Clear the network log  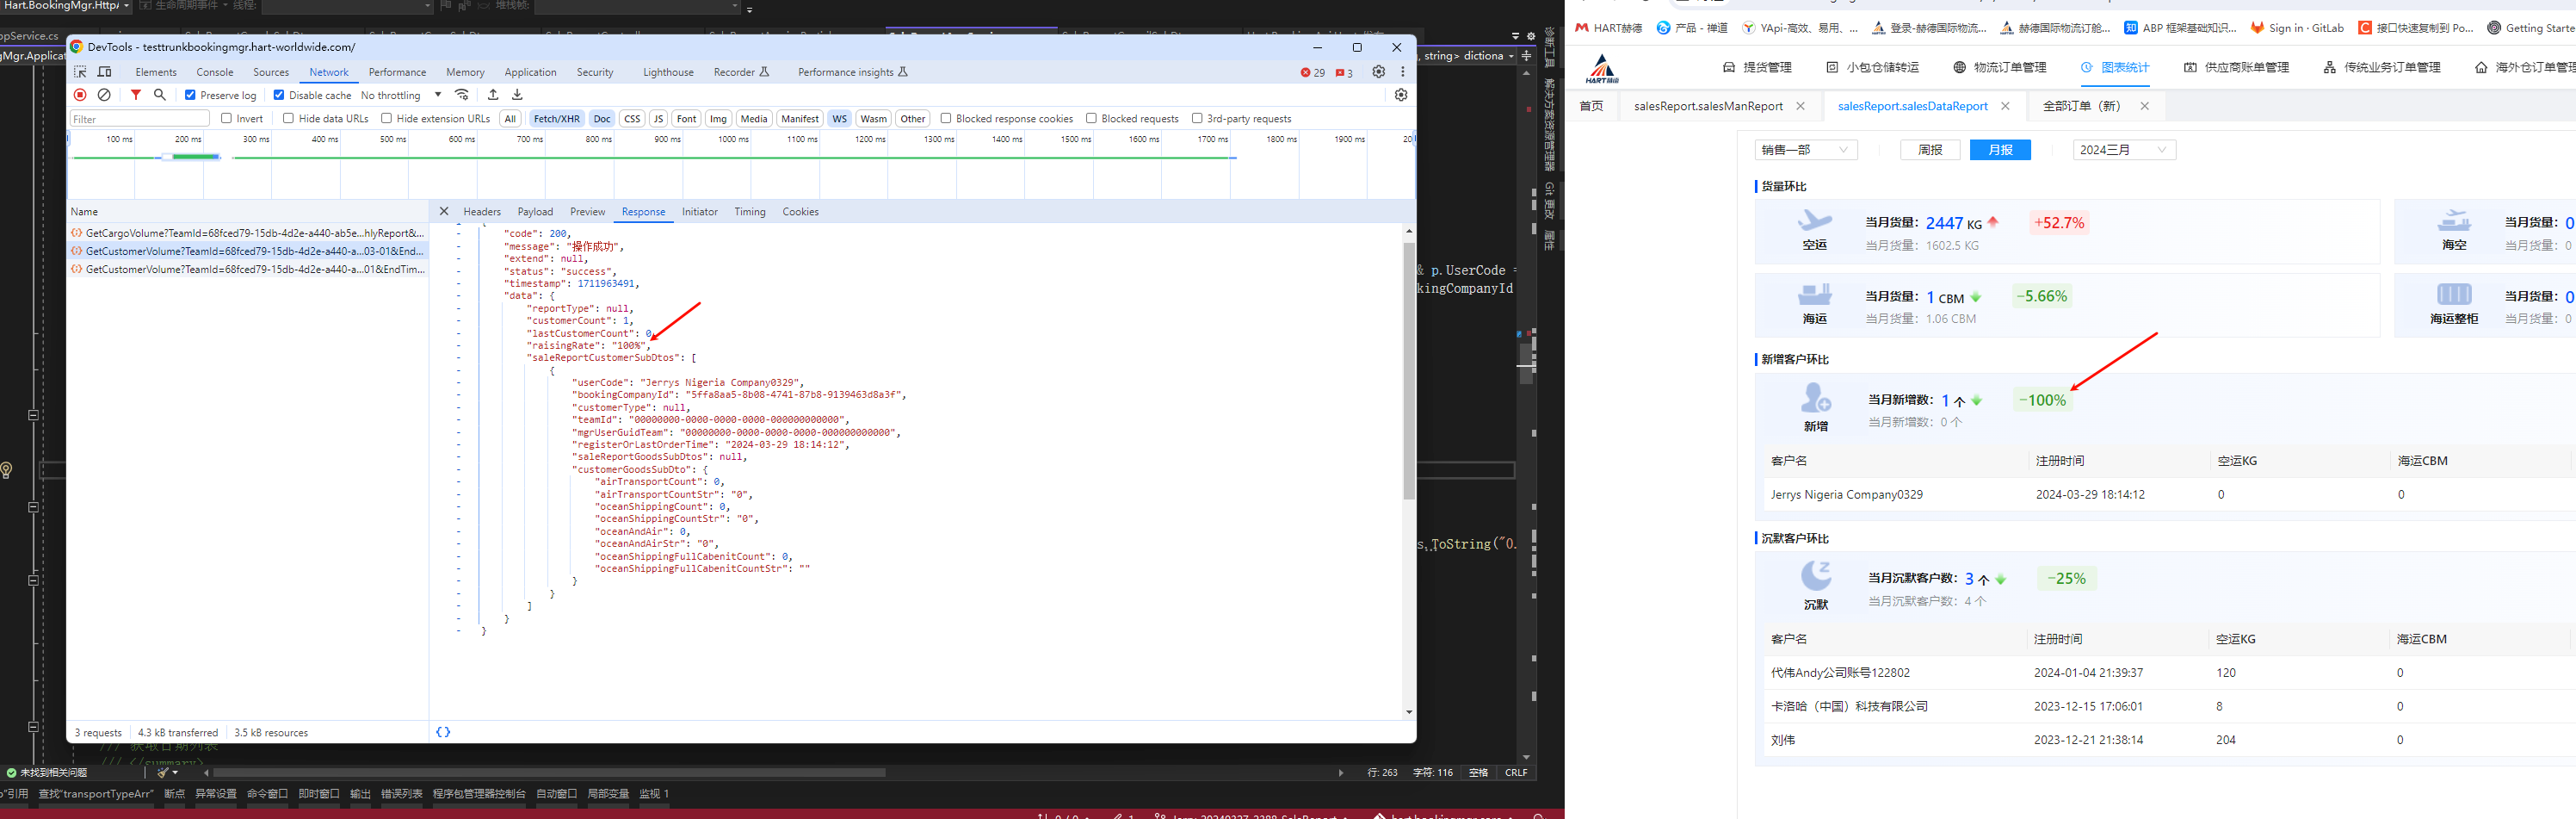click(x=104, y=95)
